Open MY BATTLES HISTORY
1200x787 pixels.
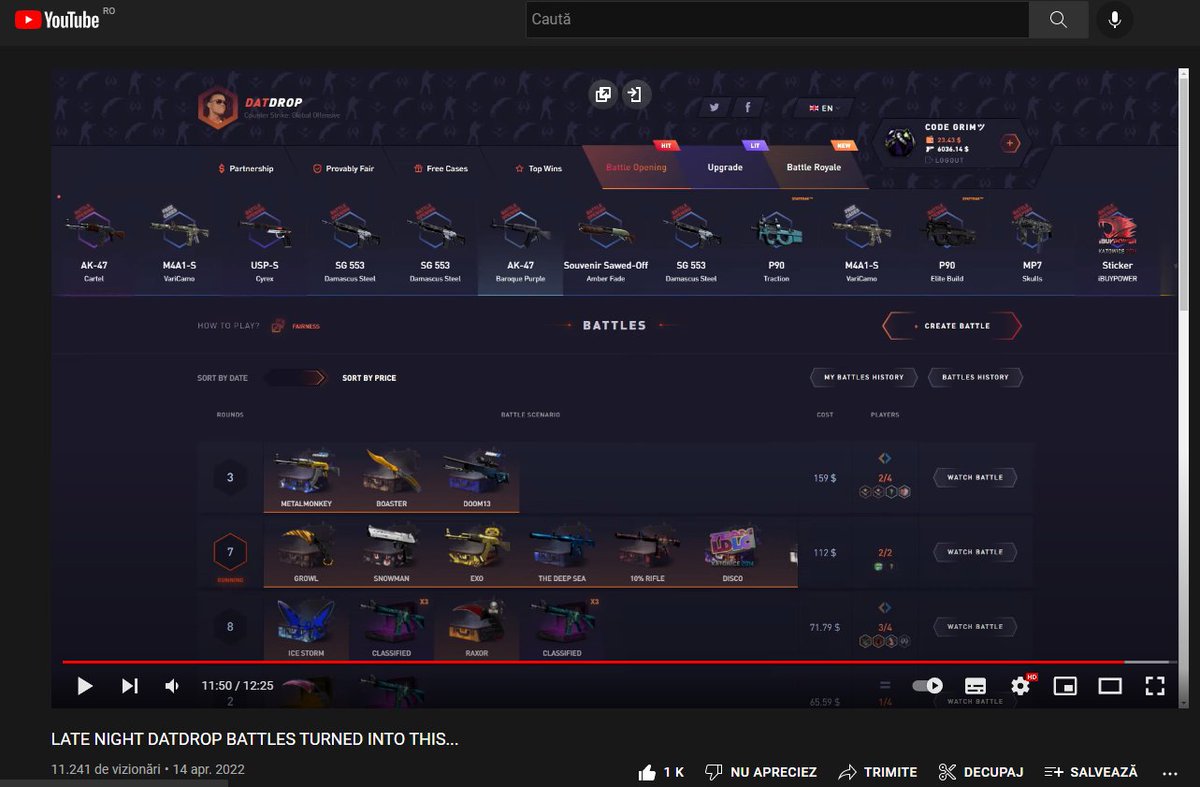click(x=864, y=377)
